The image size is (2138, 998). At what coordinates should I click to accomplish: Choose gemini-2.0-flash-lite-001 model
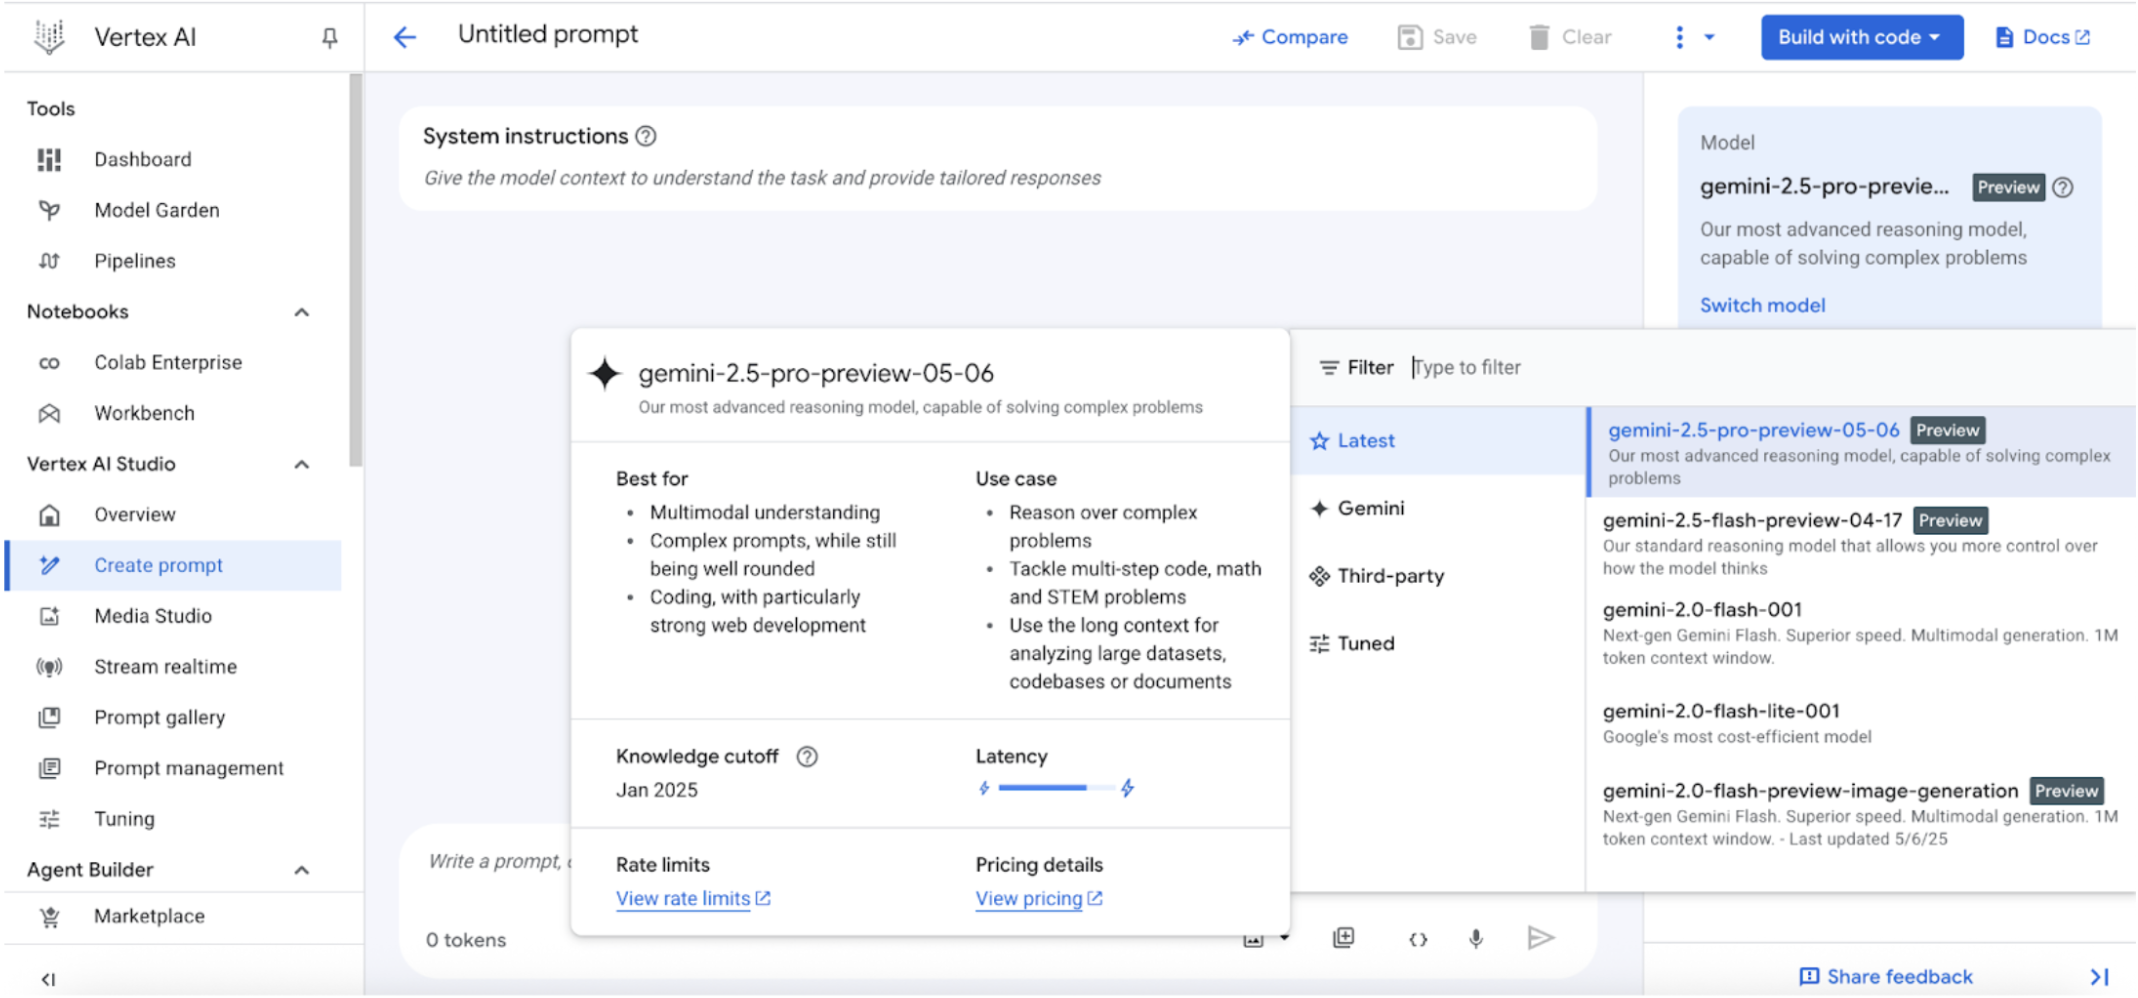1861,723
